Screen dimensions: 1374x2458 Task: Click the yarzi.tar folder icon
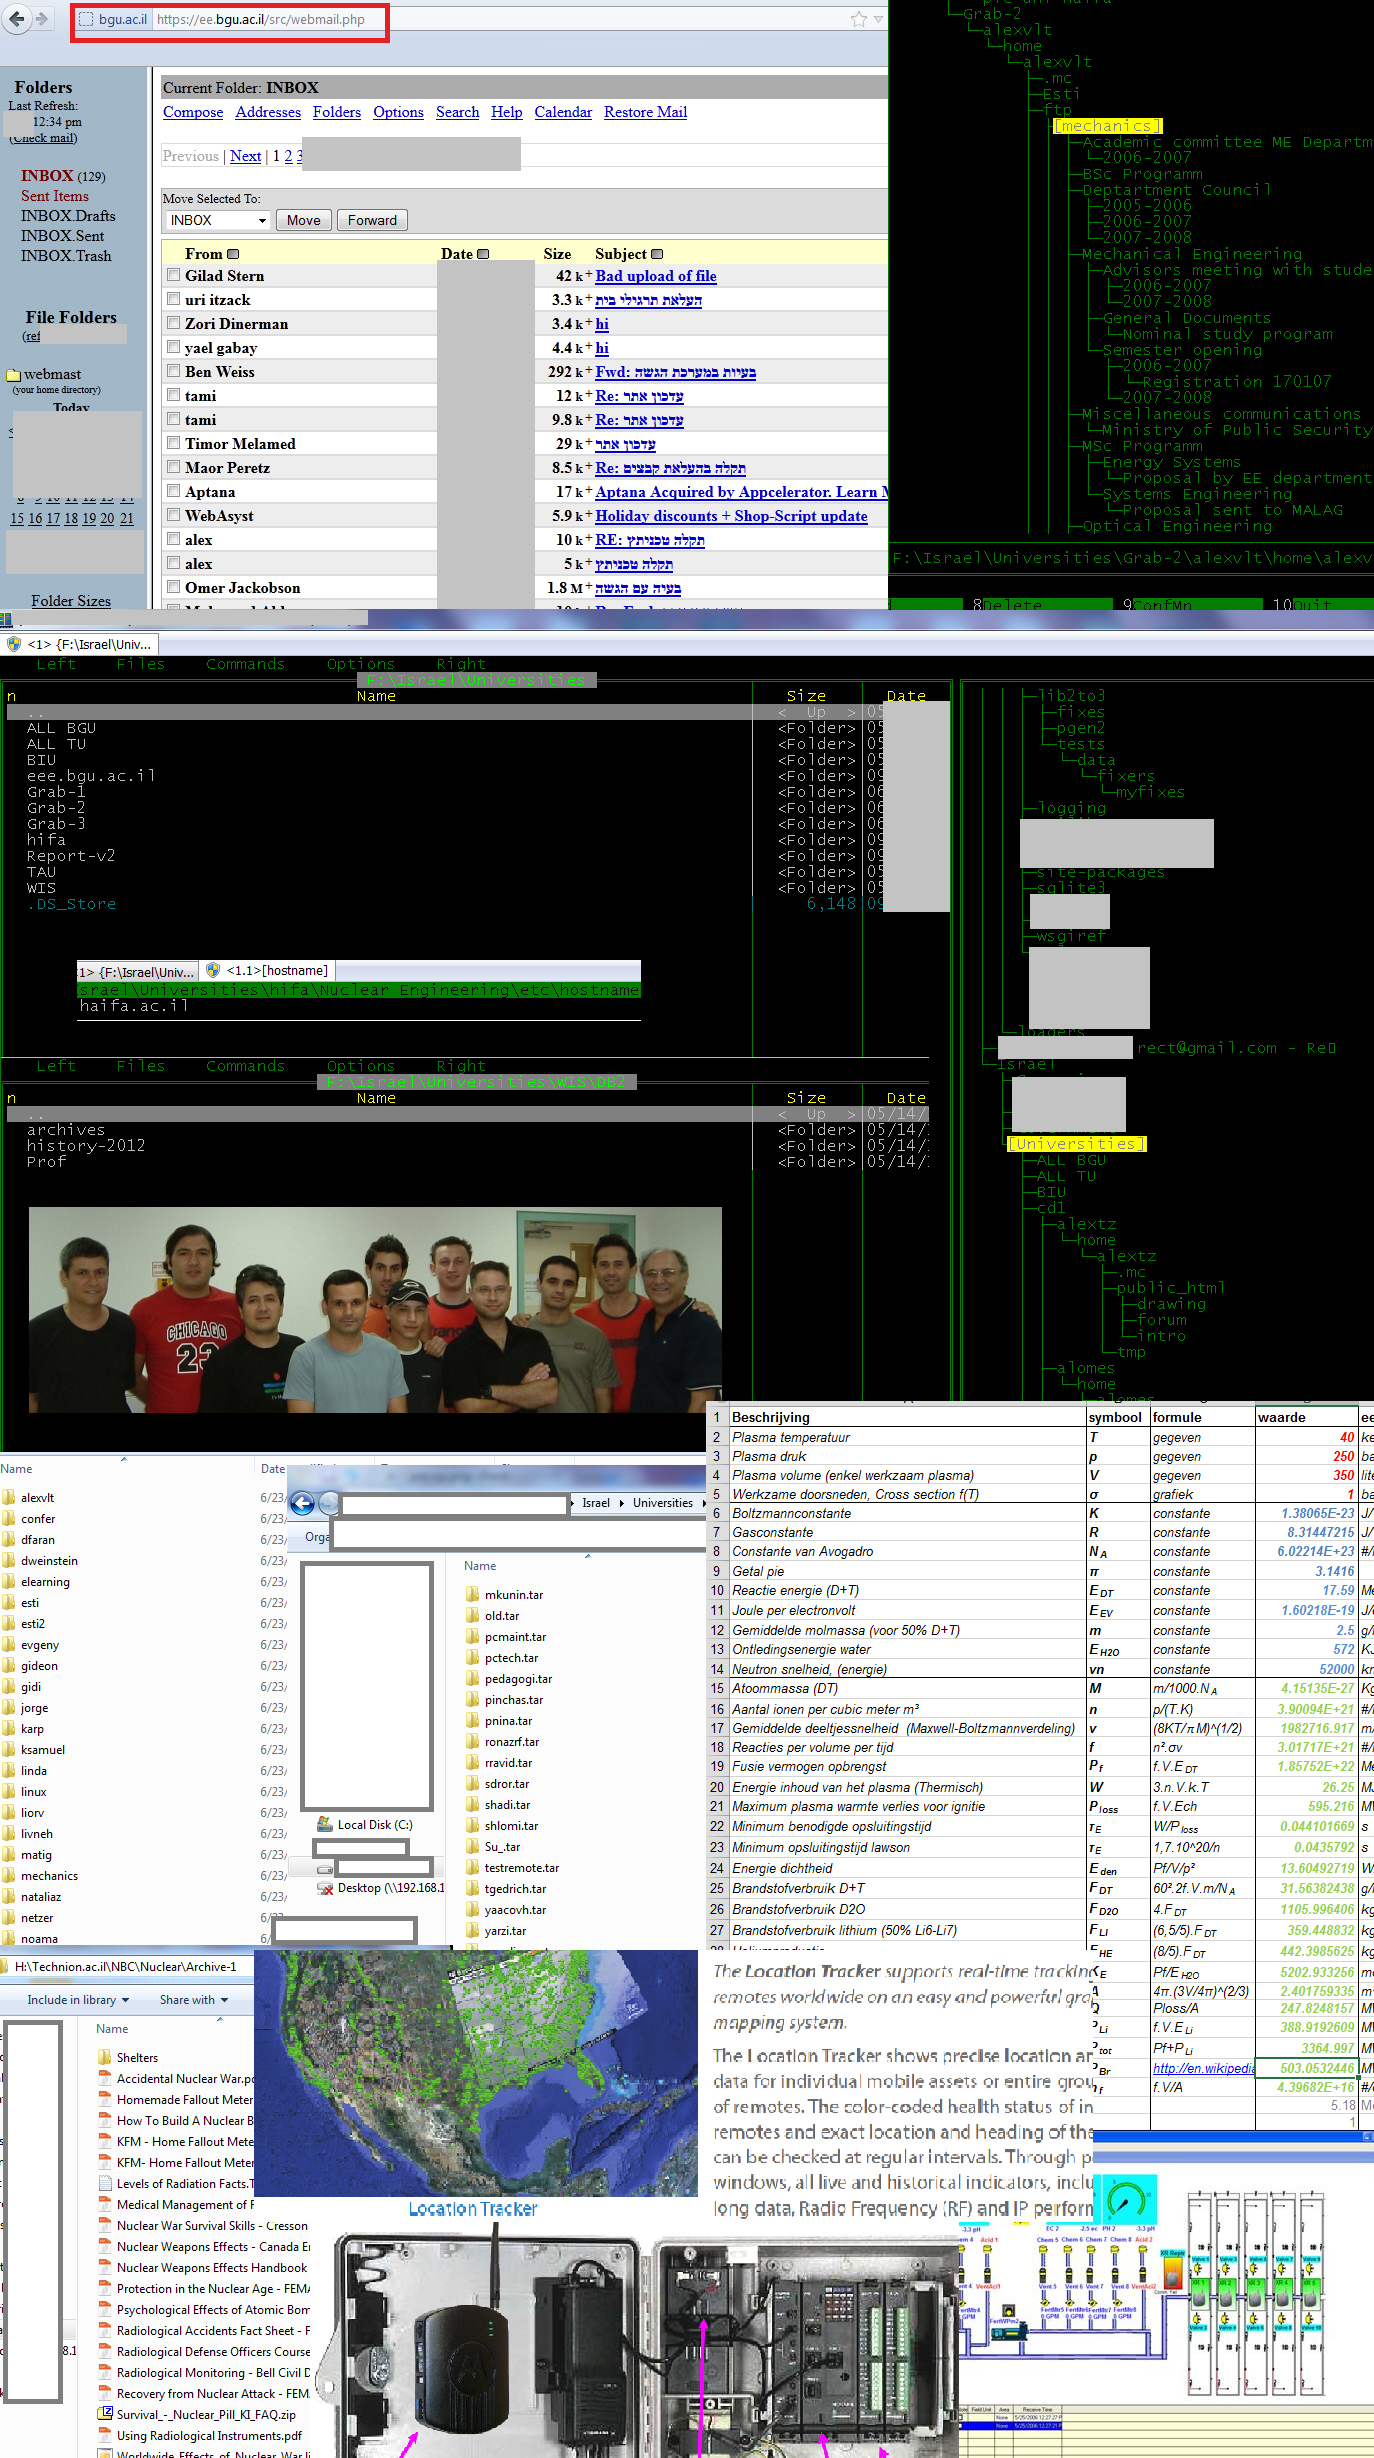tap(473, 1930)
